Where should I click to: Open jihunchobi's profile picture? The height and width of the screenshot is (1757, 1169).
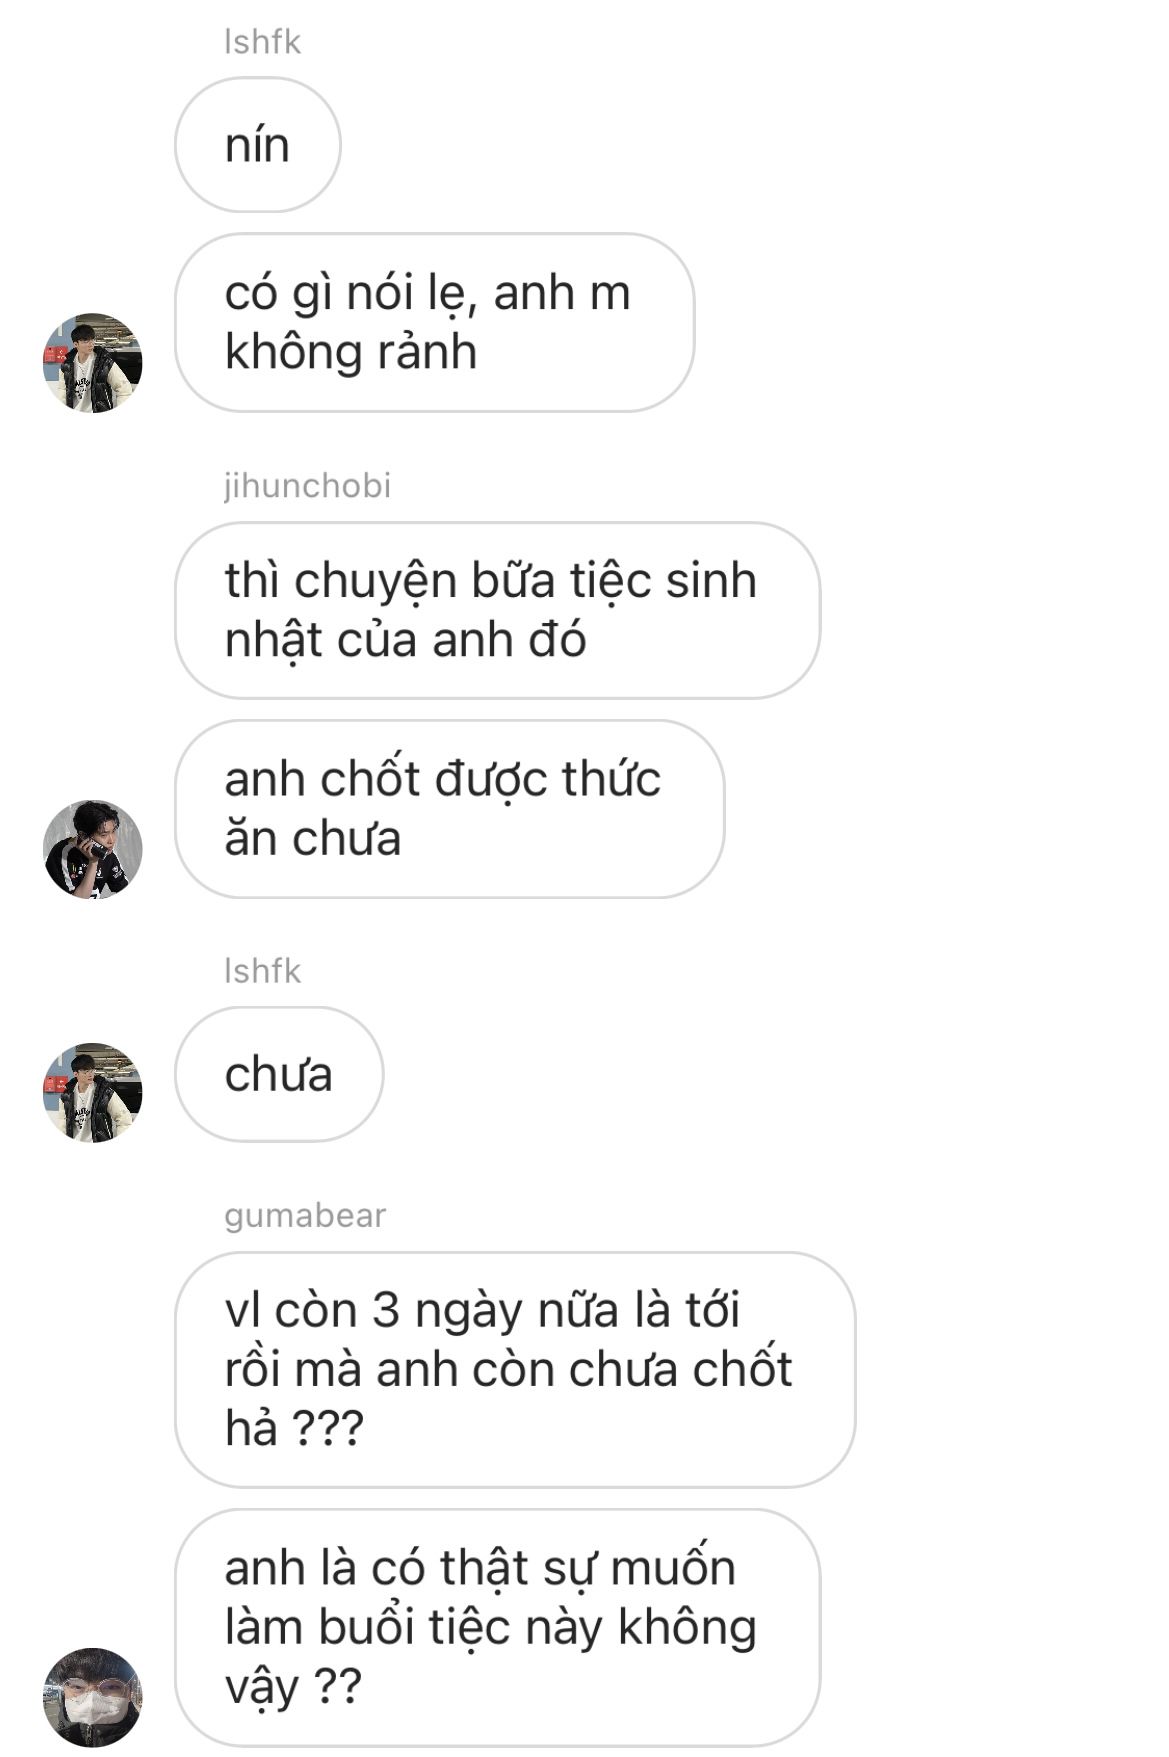(x=92, y=849)
